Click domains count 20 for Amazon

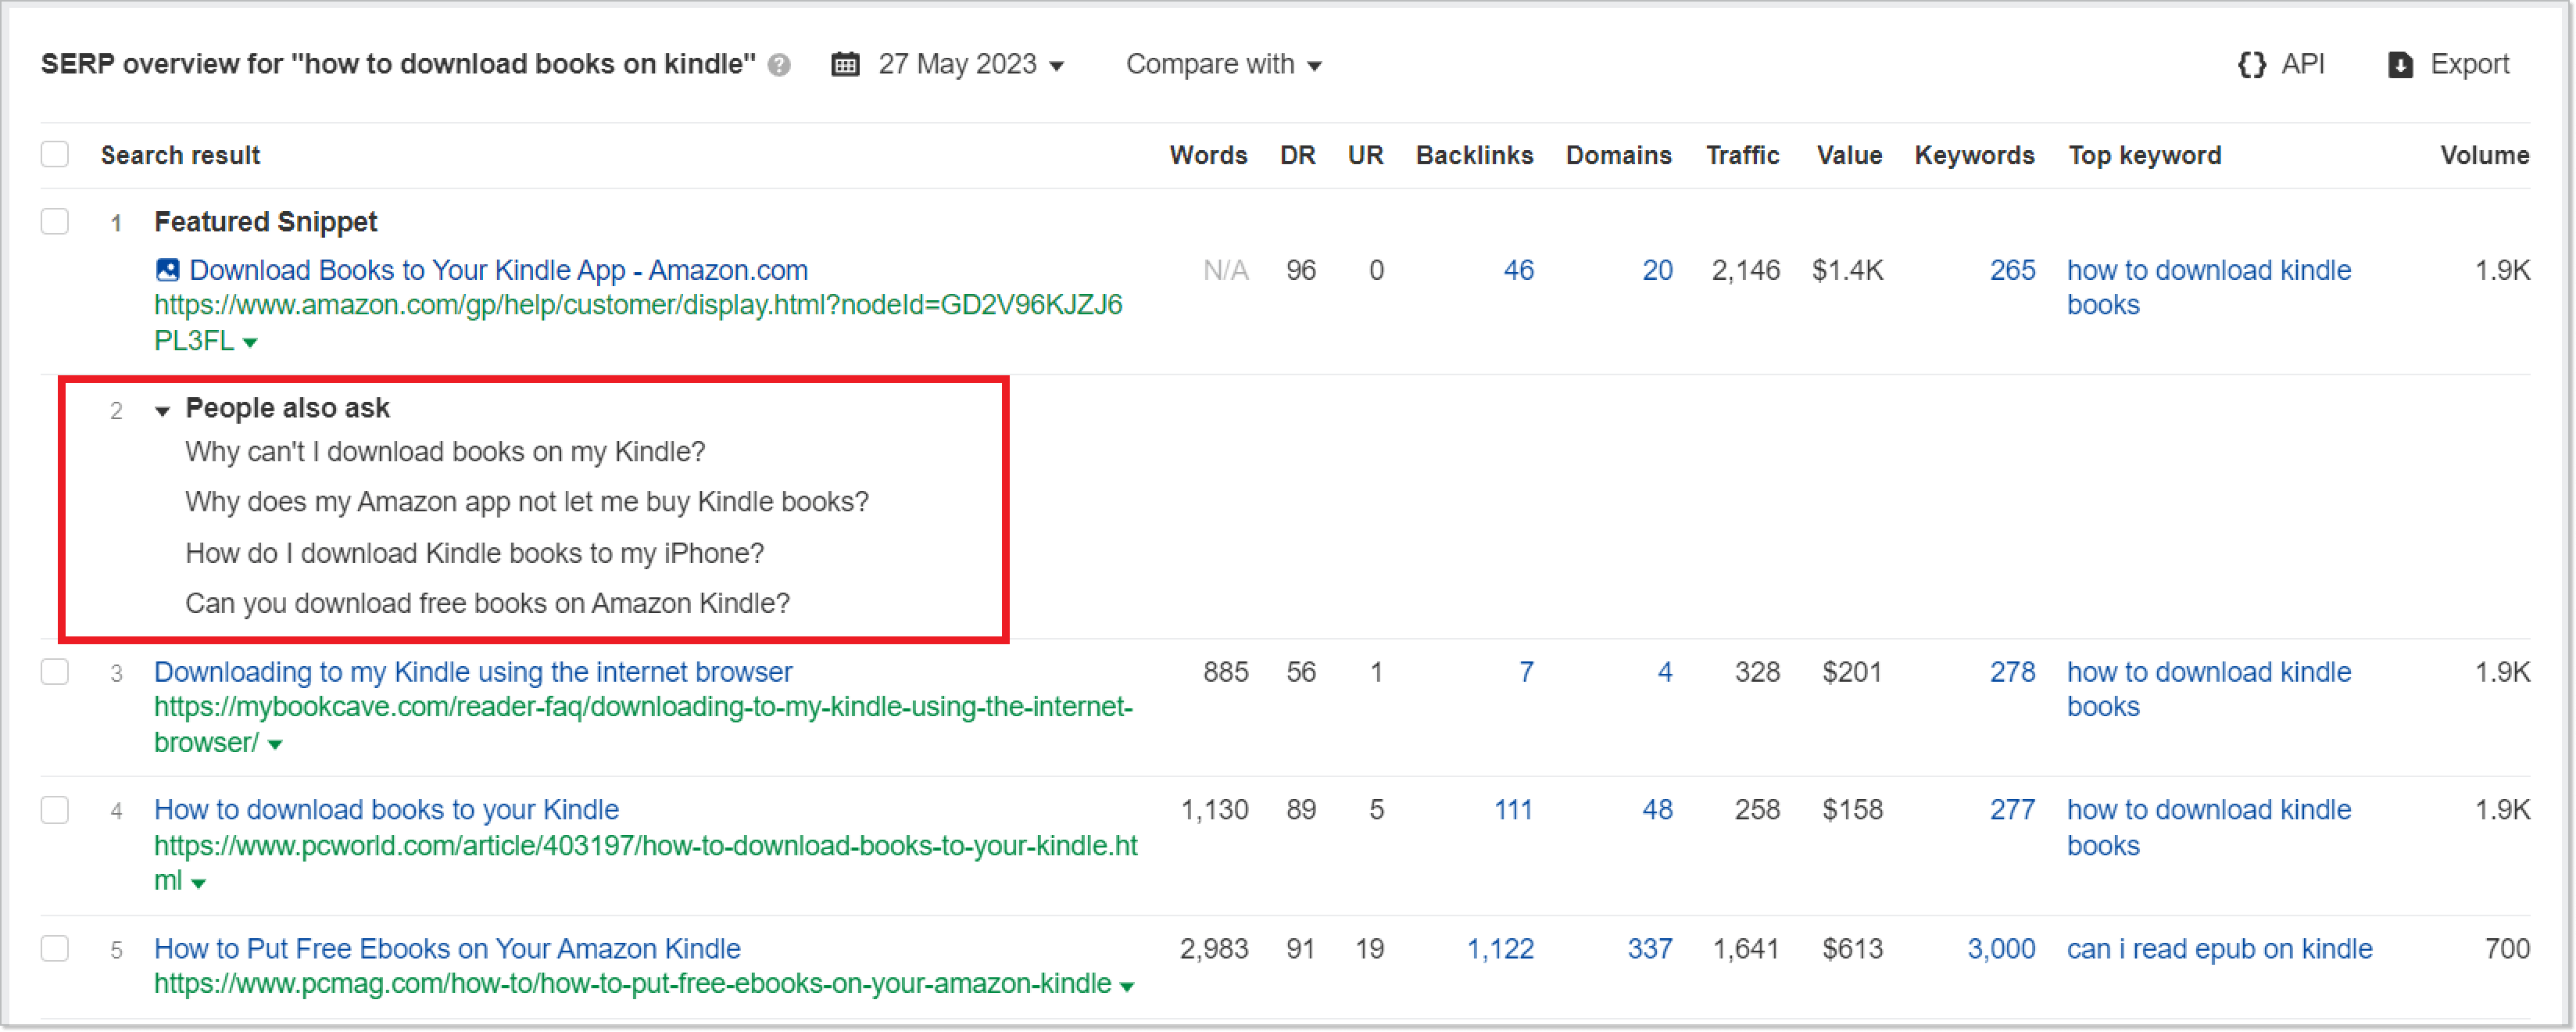point(1657,270)
